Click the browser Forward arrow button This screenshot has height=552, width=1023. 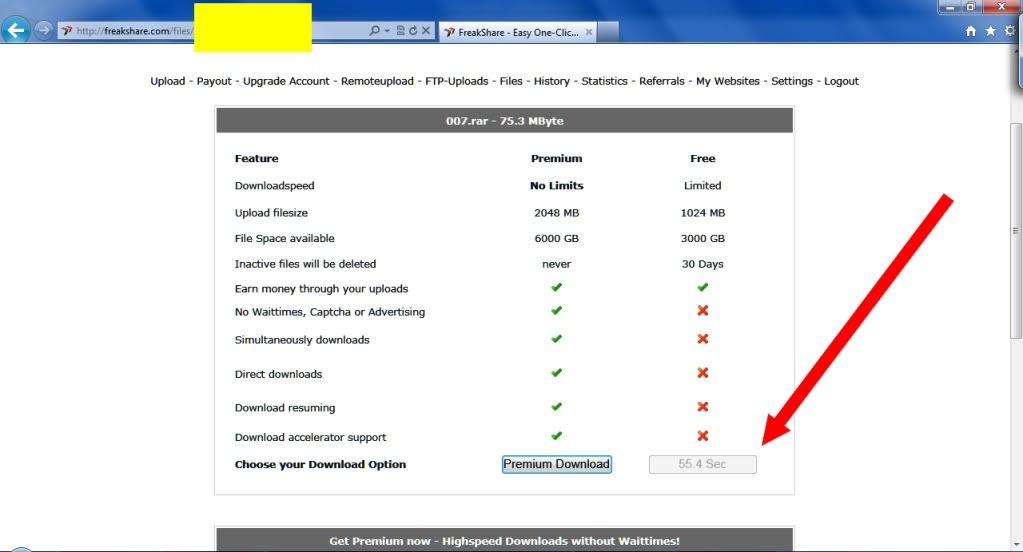(x=43, y=30)
